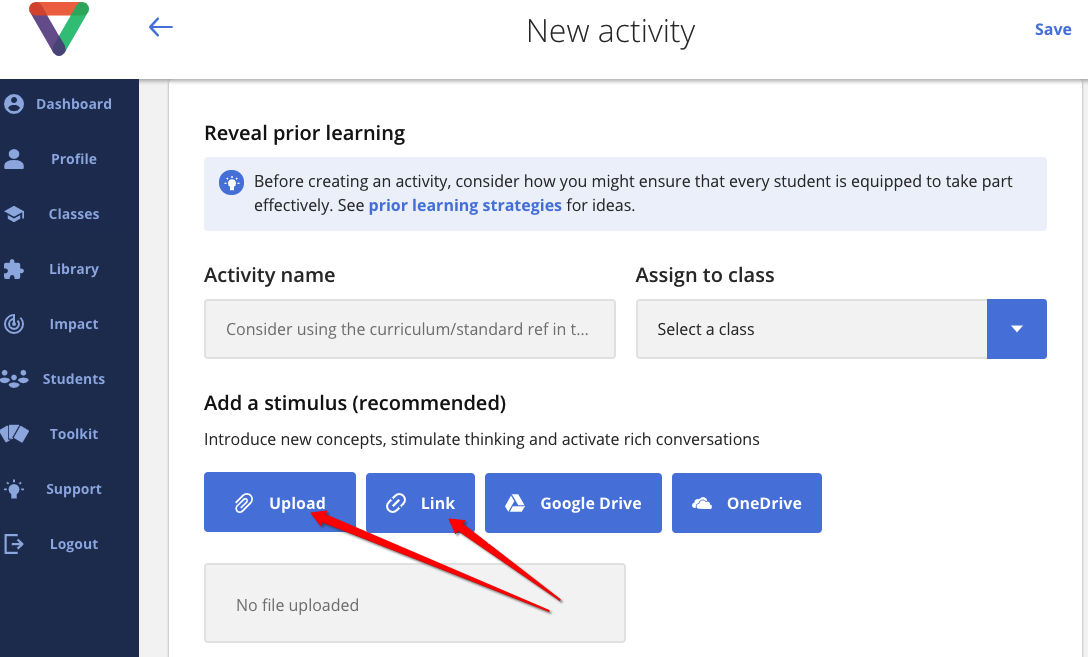Click the Library puzzle piece icon
1088x657 pixels.
[14, 269]
